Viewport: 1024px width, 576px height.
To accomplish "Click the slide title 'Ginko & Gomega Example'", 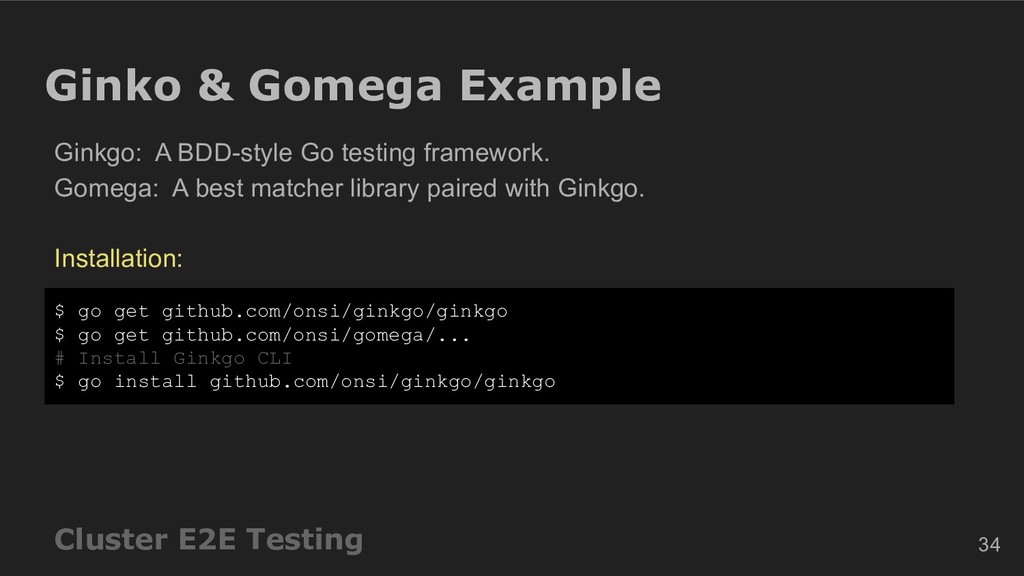I will 353,86.
